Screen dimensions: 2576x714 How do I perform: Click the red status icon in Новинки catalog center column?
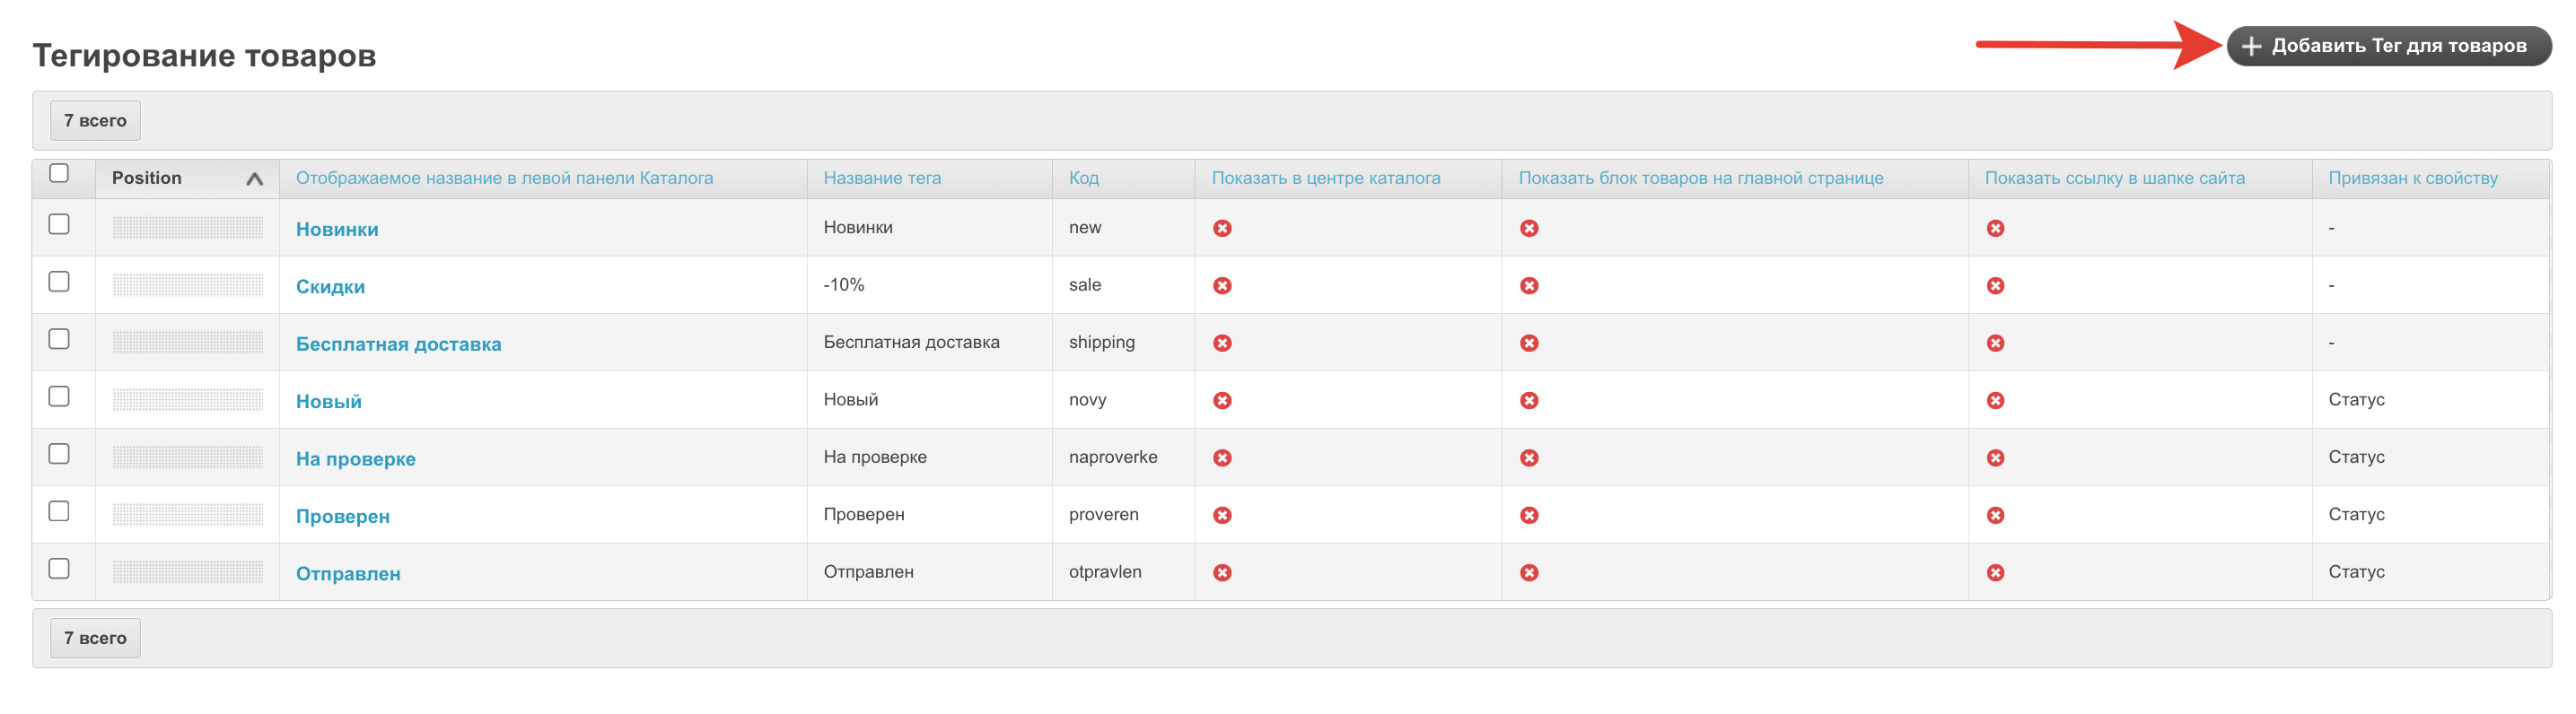click(1221, 228)
